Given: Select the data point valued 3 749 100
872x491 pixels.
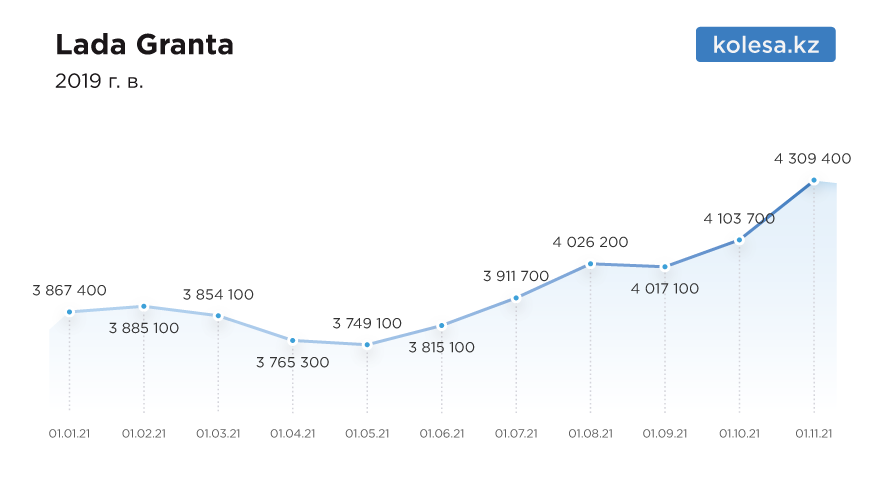Looking at the screenshot, I should (x=367, y=345).
